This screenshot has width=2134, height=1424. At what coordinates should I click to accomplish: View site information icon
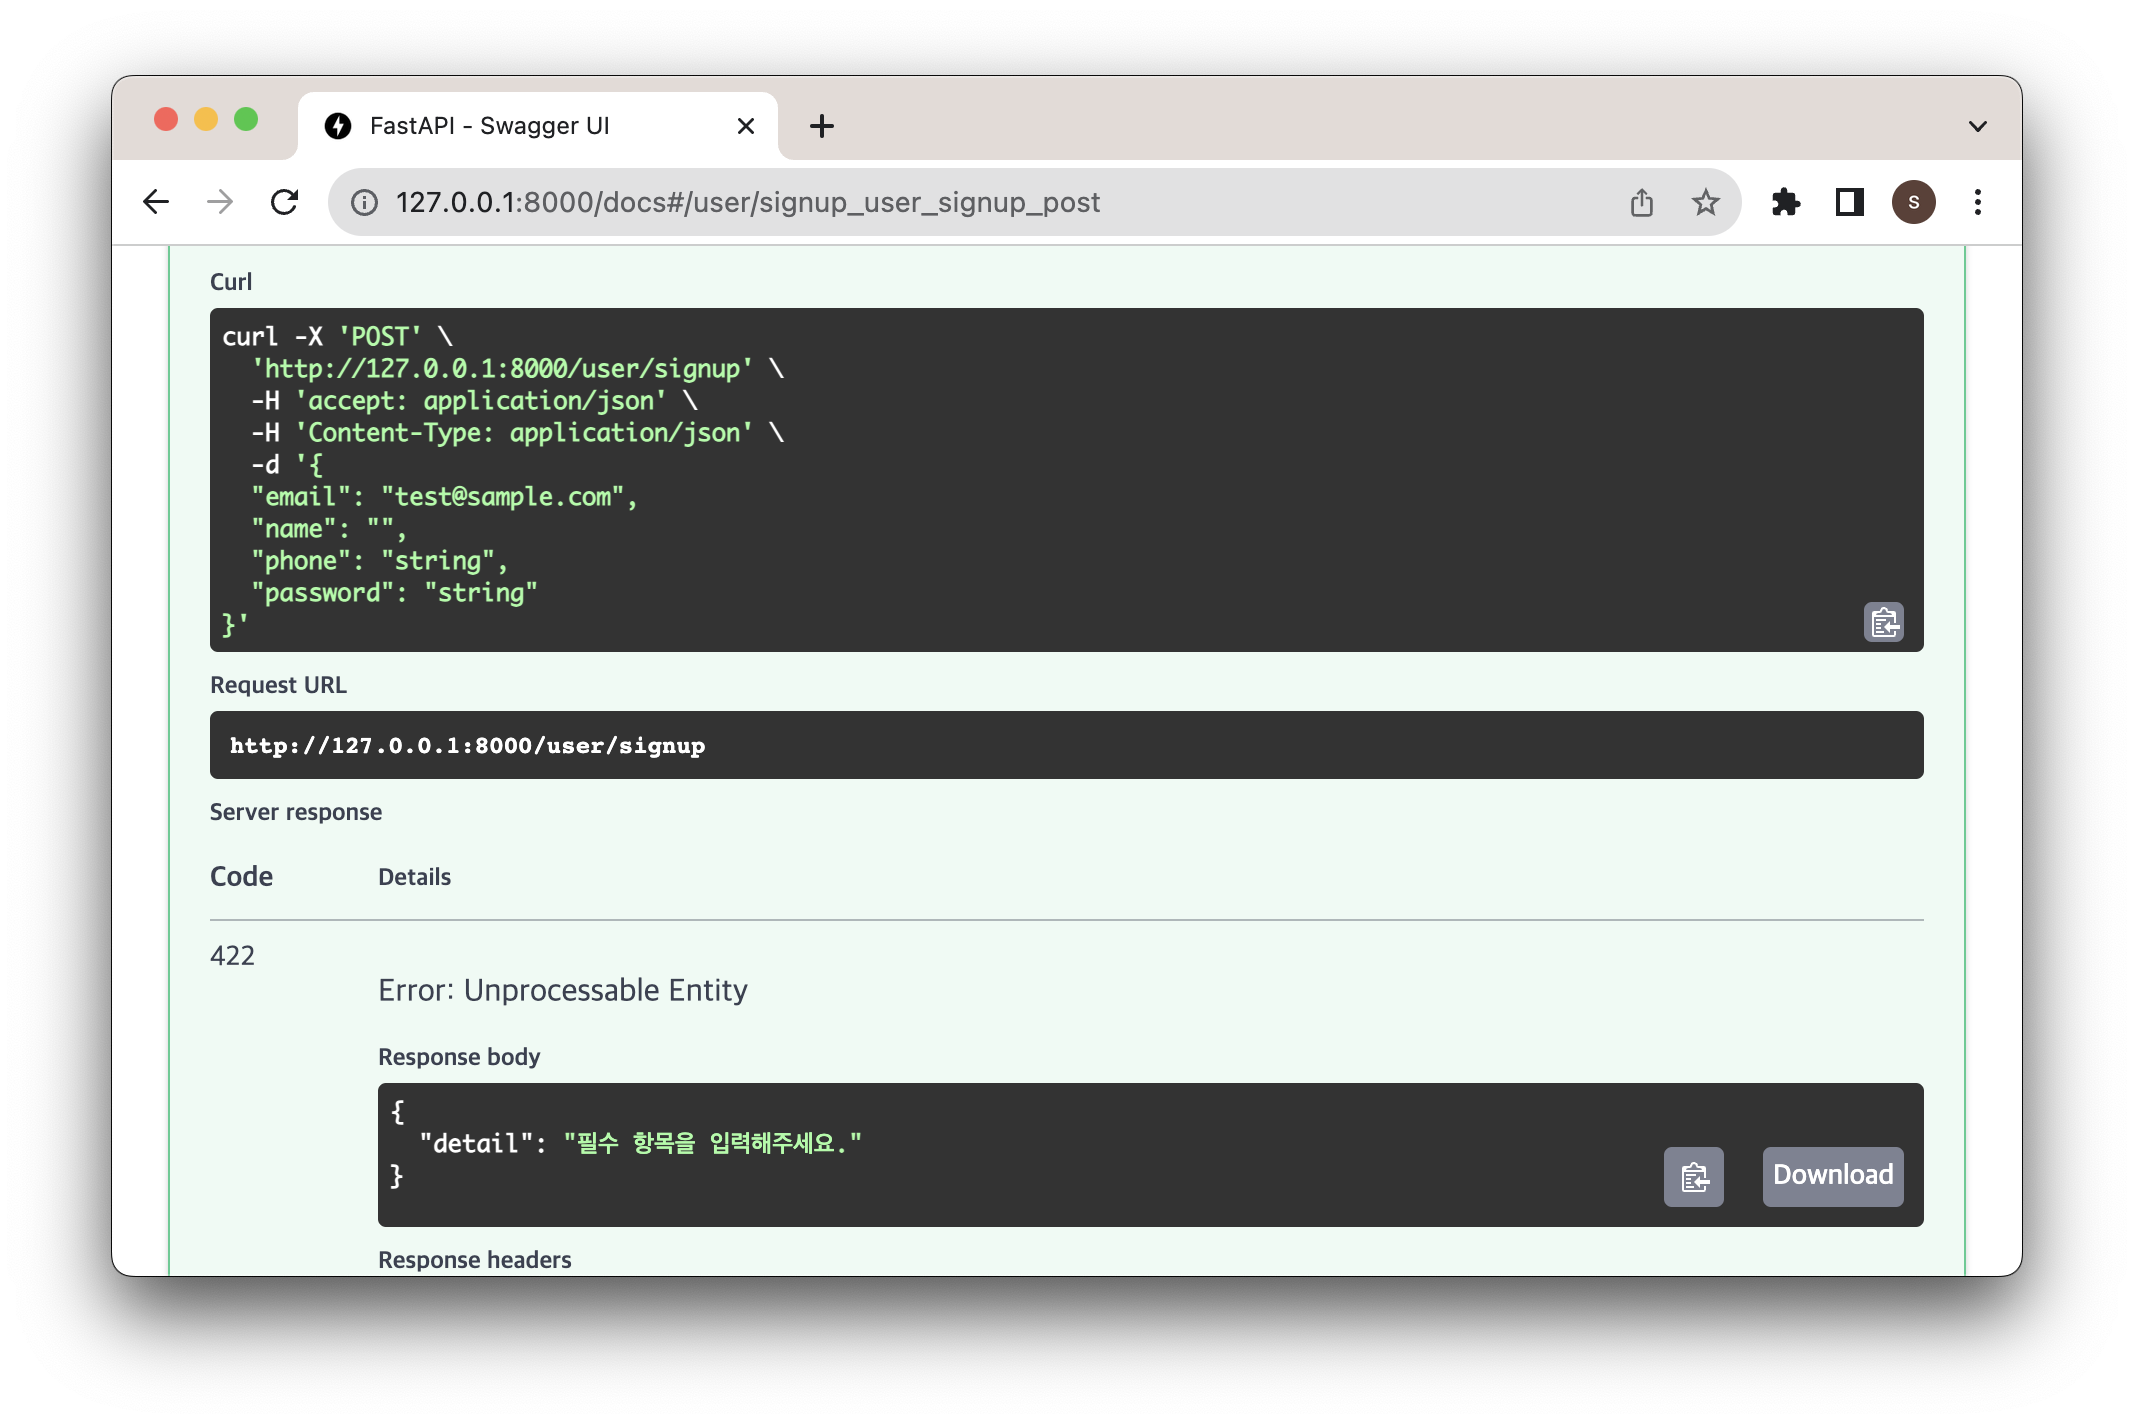tap(365, 203)
